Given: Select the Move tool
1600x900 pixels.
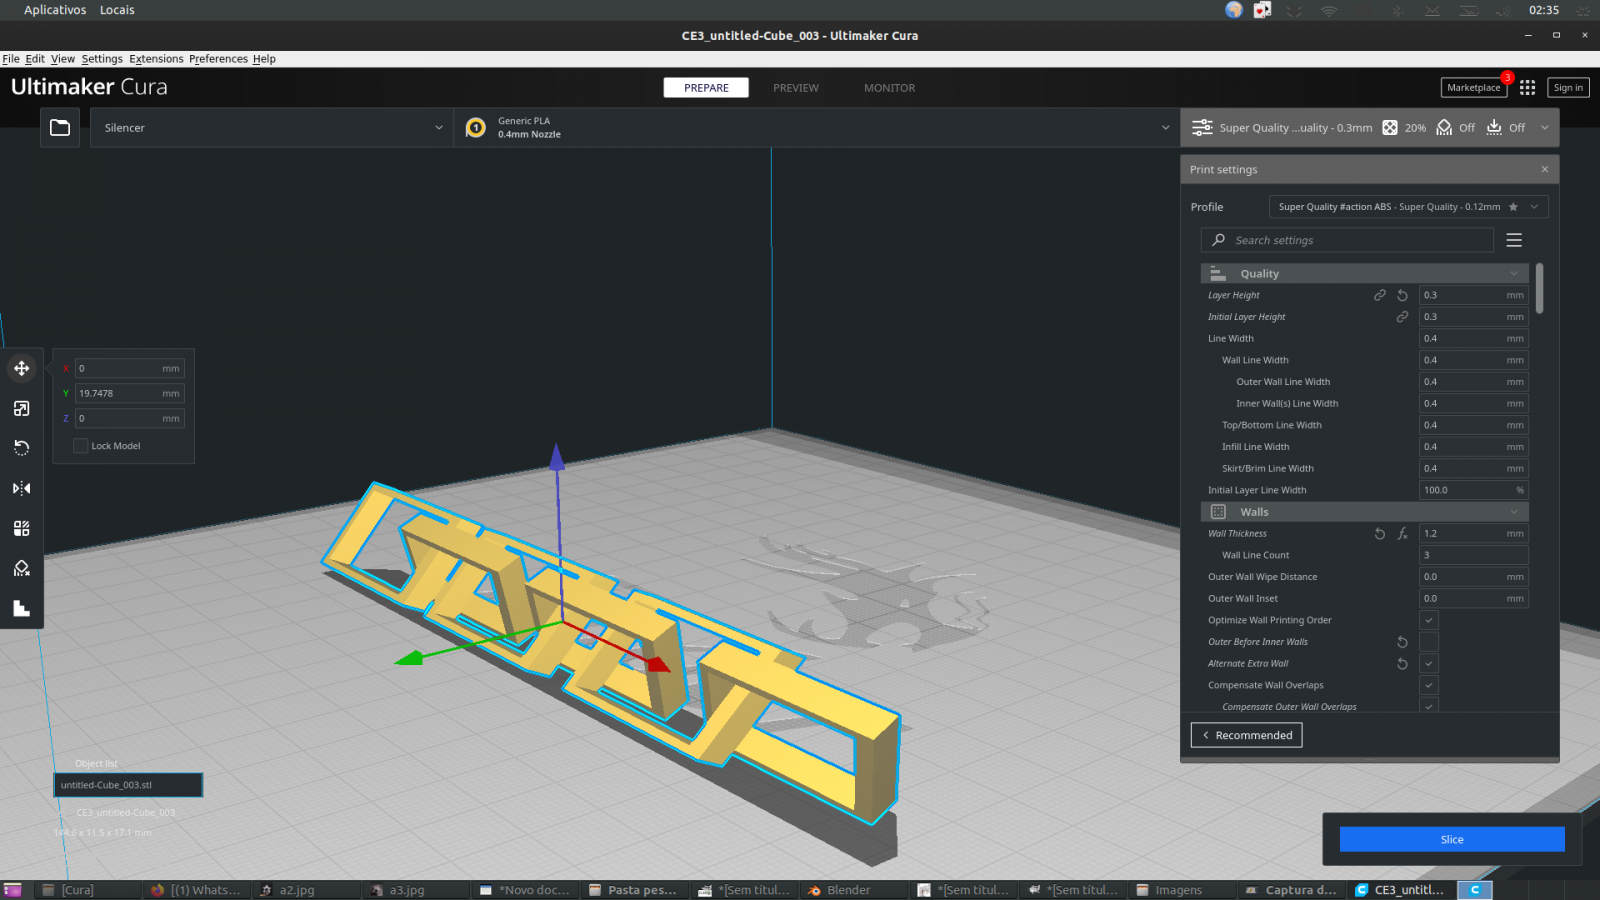Looking at the screenshot, I should click(21, 368).
